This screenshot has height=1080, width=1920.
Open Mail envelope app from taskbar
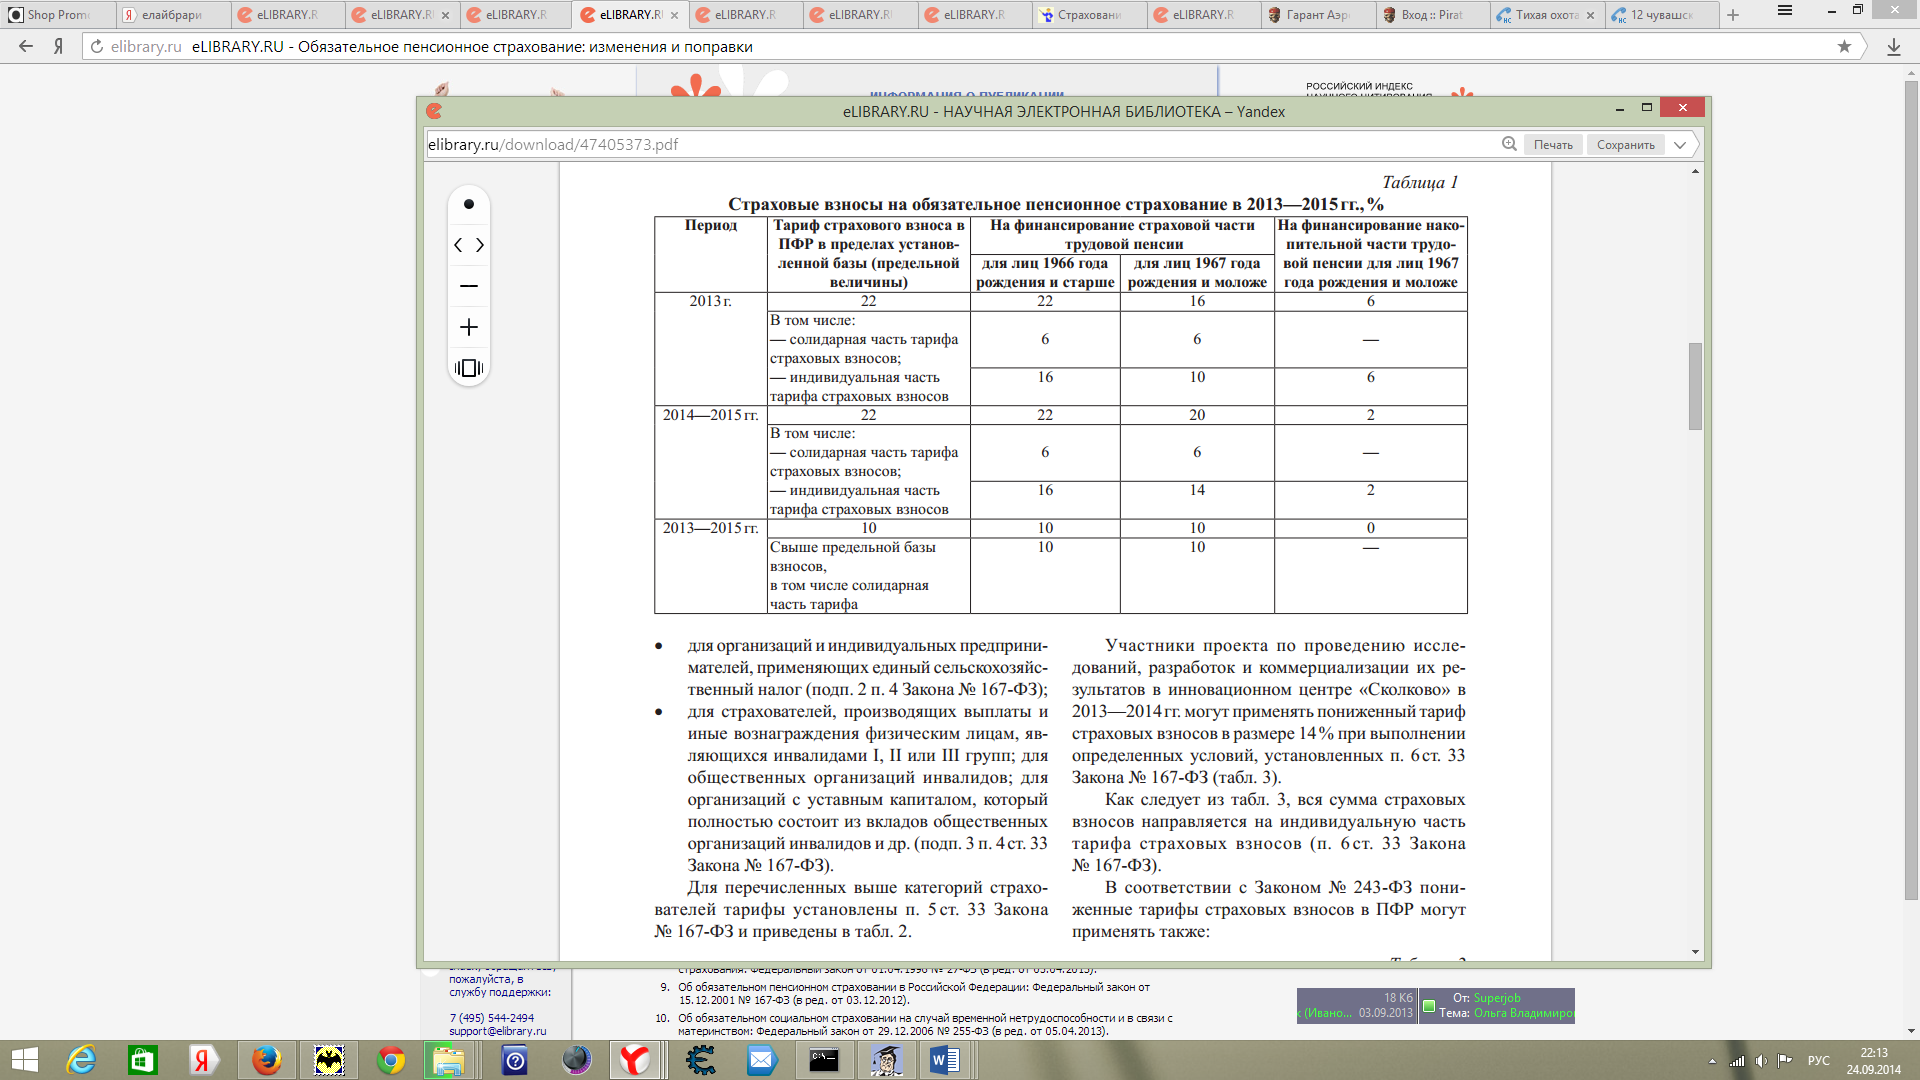[762, 1060]
